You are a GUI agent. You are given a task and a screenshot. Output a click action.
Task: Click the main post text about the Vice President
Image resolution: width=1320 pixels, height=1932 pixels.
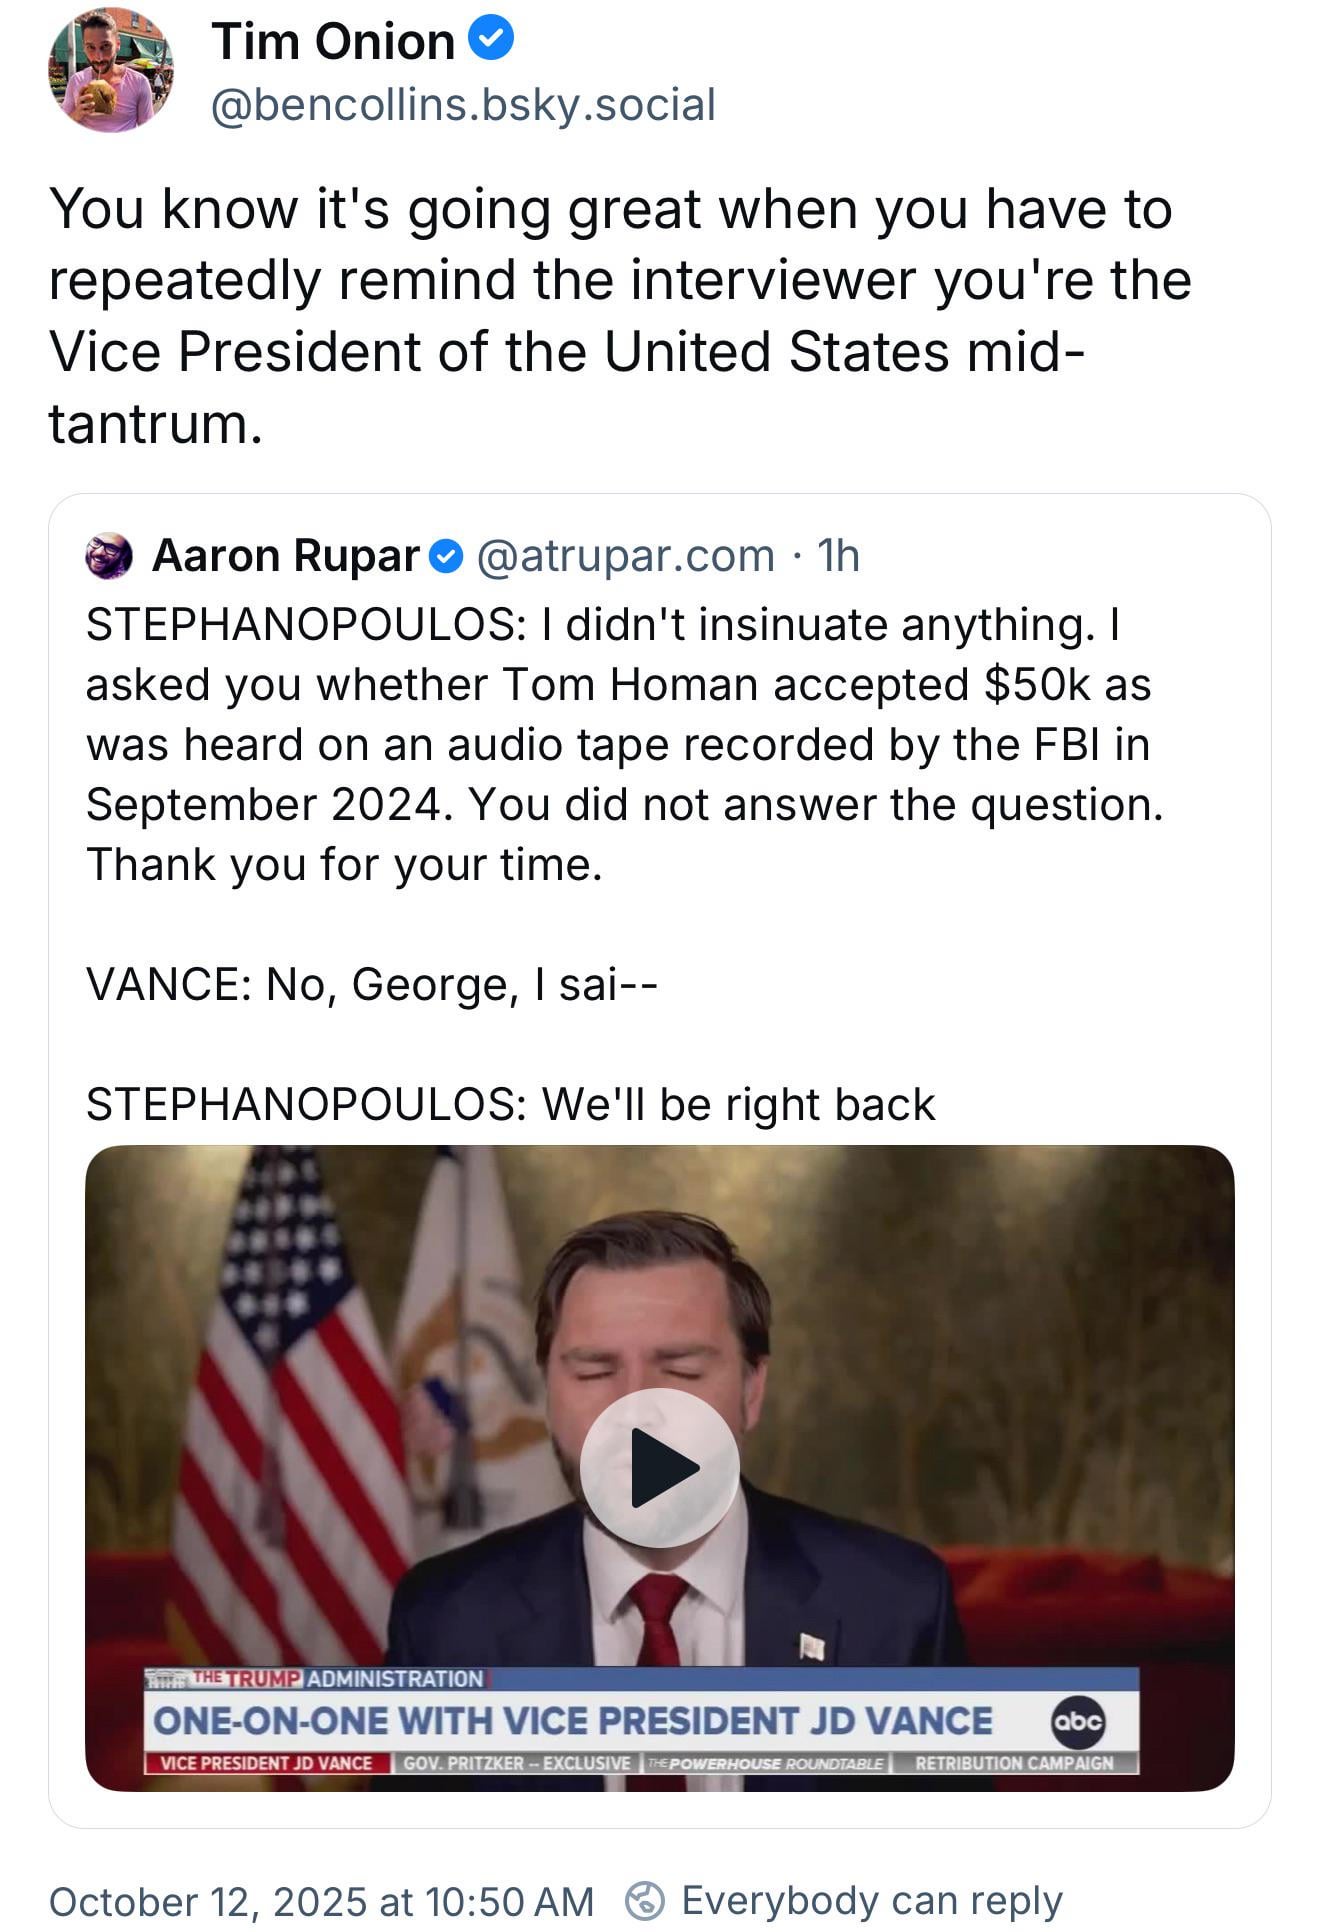(x=620, y=316)
